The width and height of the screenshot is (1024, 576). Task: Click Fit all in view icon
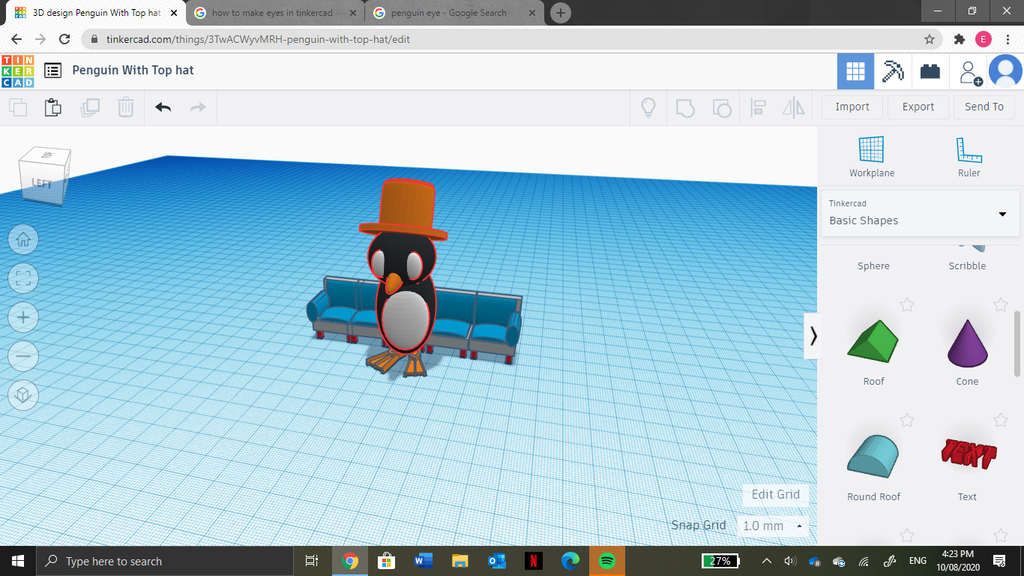tap(23, 279)
